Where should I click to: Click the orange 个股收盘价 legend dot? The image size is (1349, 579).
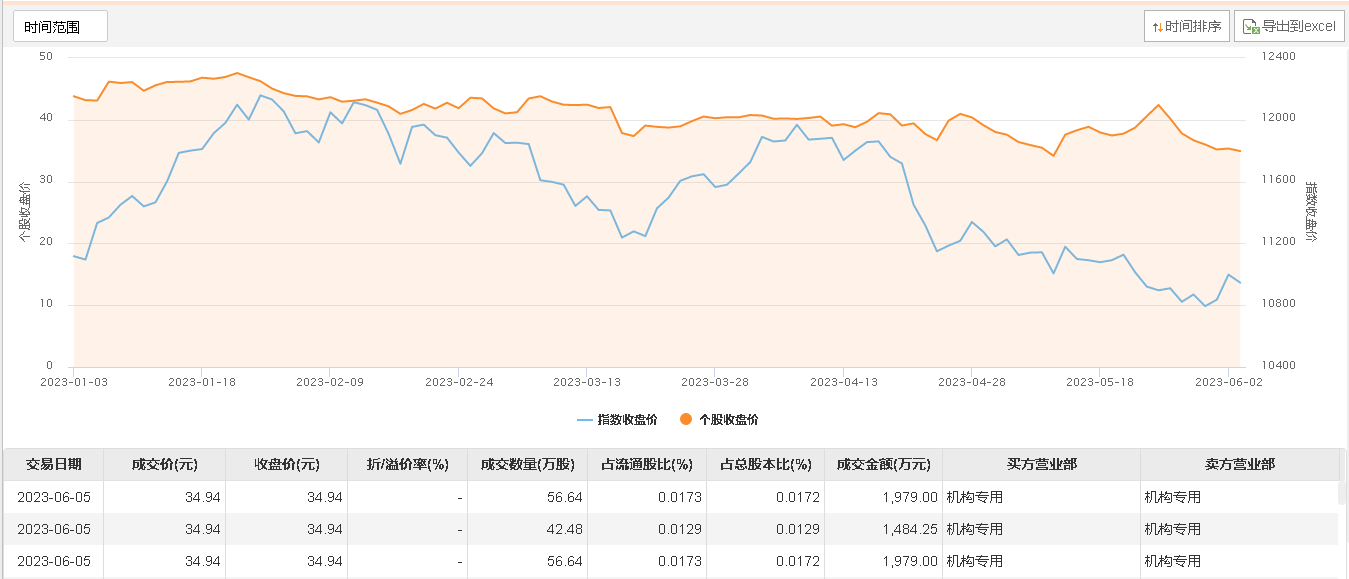pos(686,420)
